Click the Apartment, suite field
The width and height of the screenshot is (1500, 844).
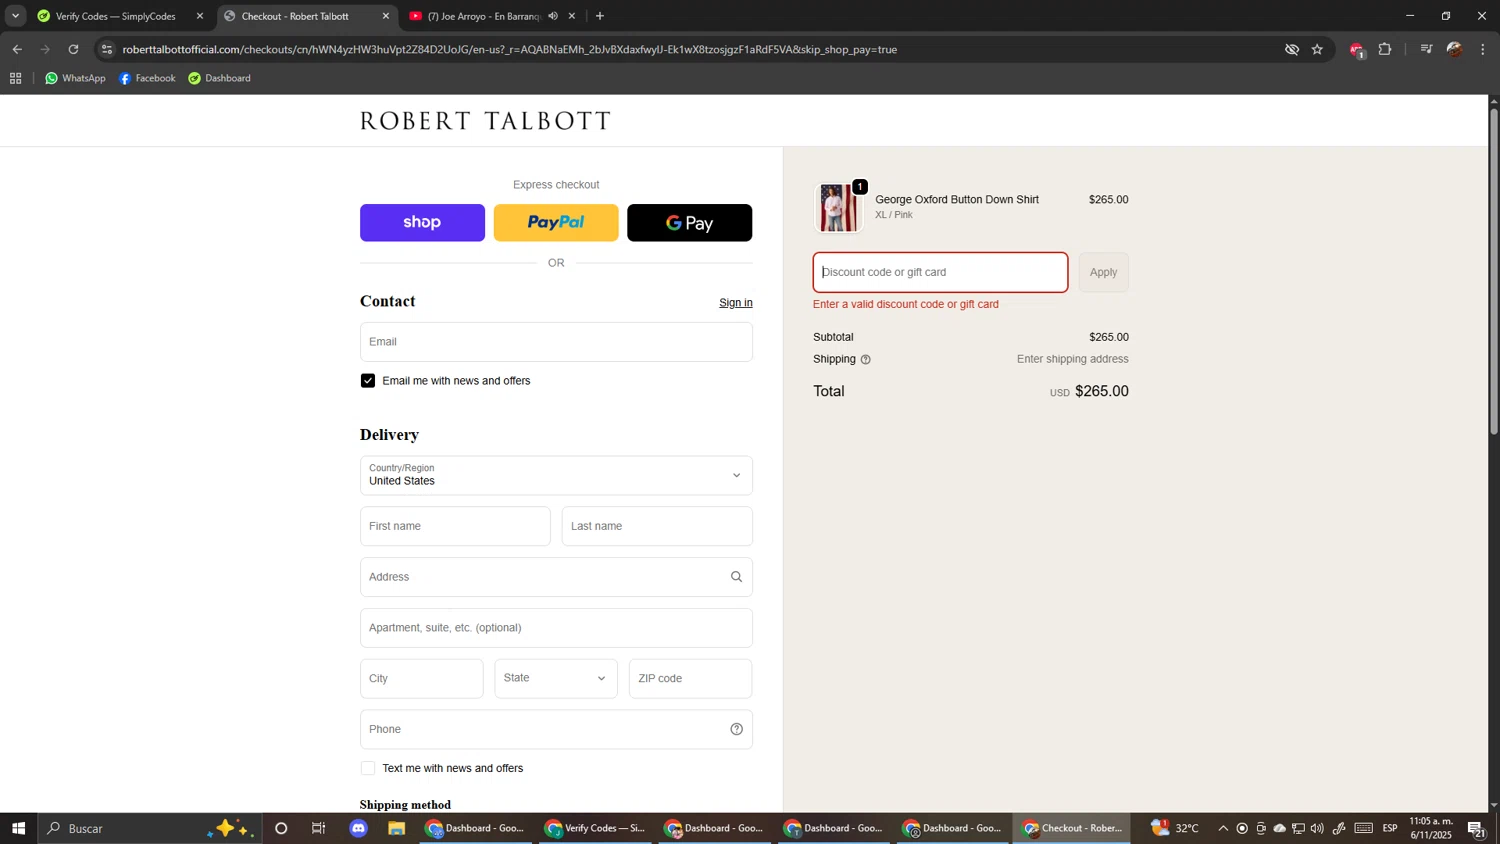point(556,628)
